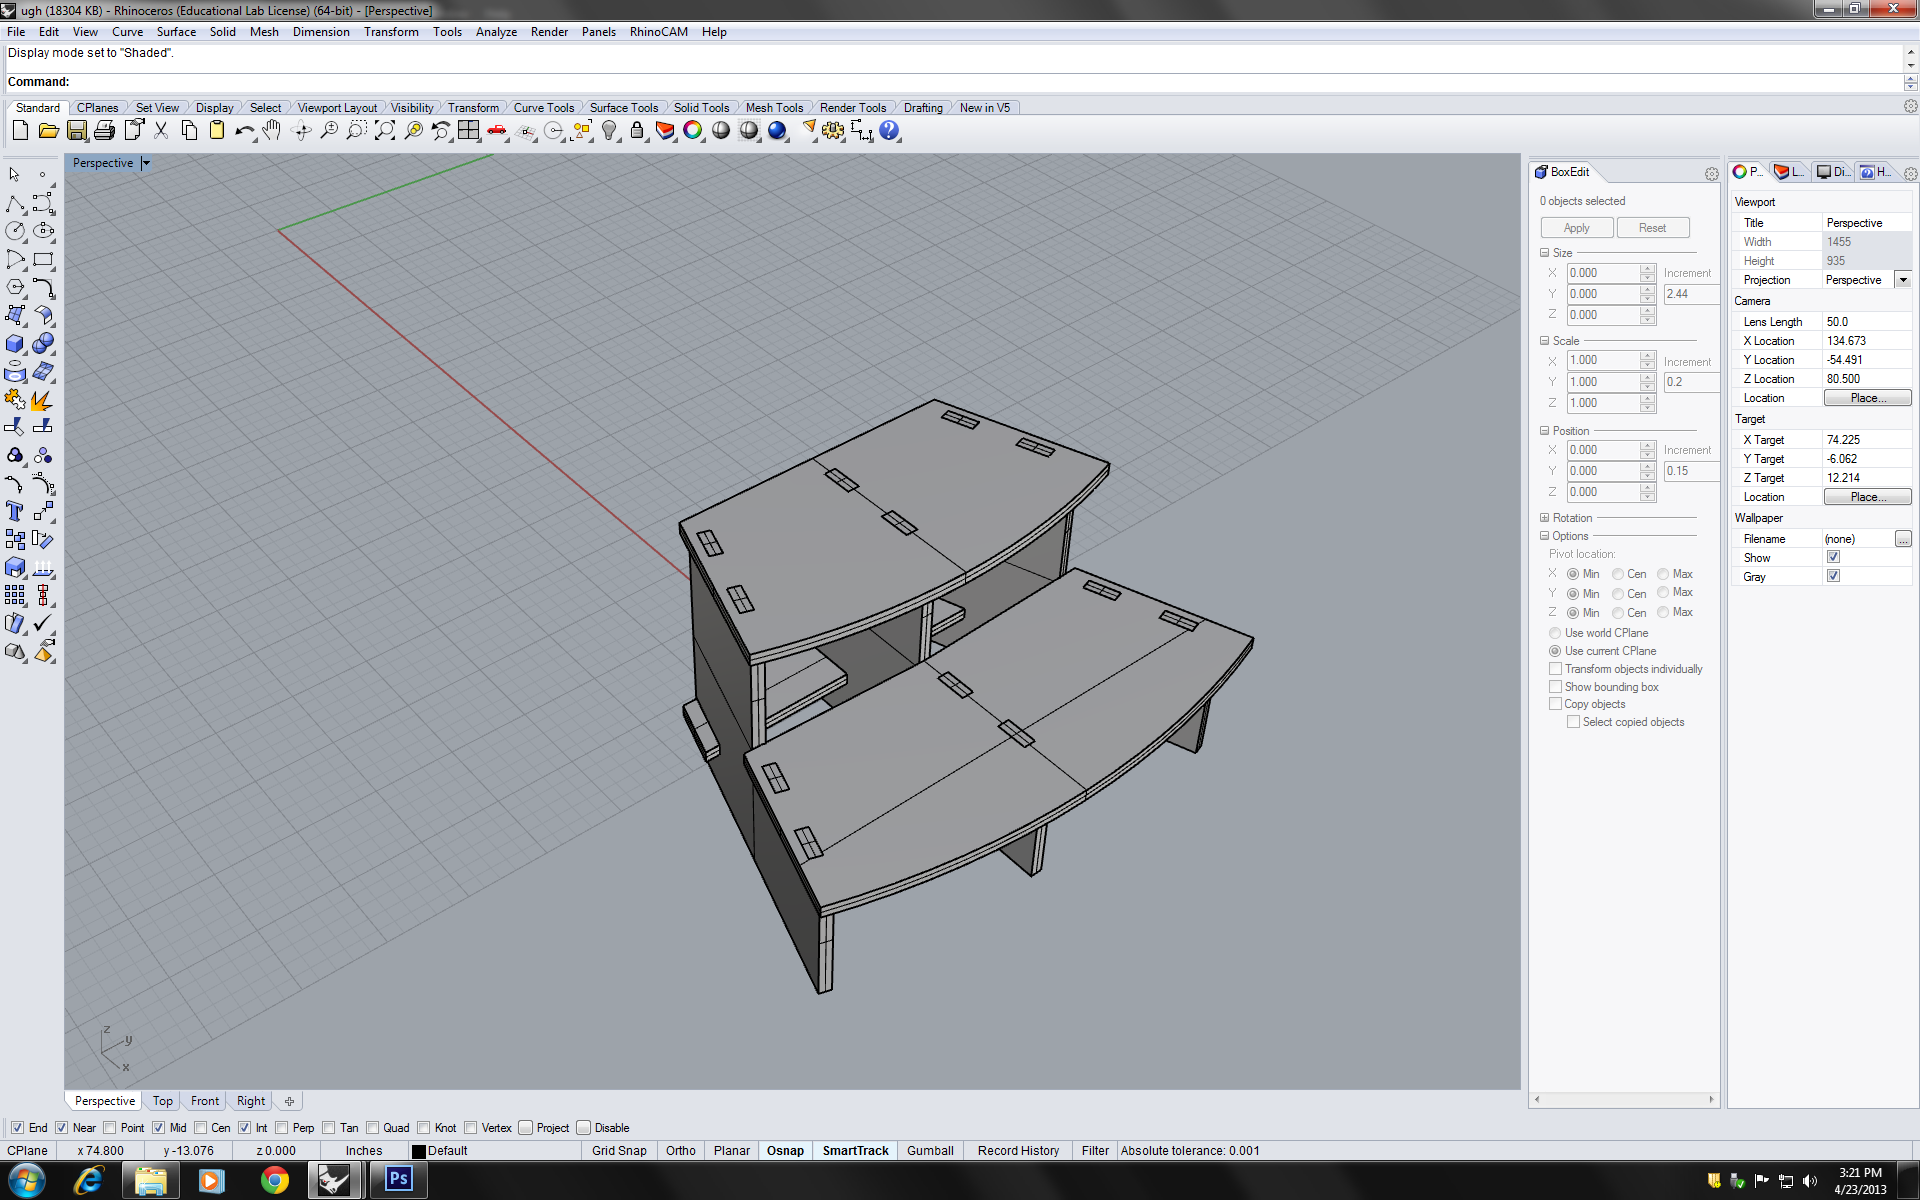The width and height of the screenshot is (1920, 1200).
Task: Click the Apply button in BoxEdit
Action: [1576, 228]
